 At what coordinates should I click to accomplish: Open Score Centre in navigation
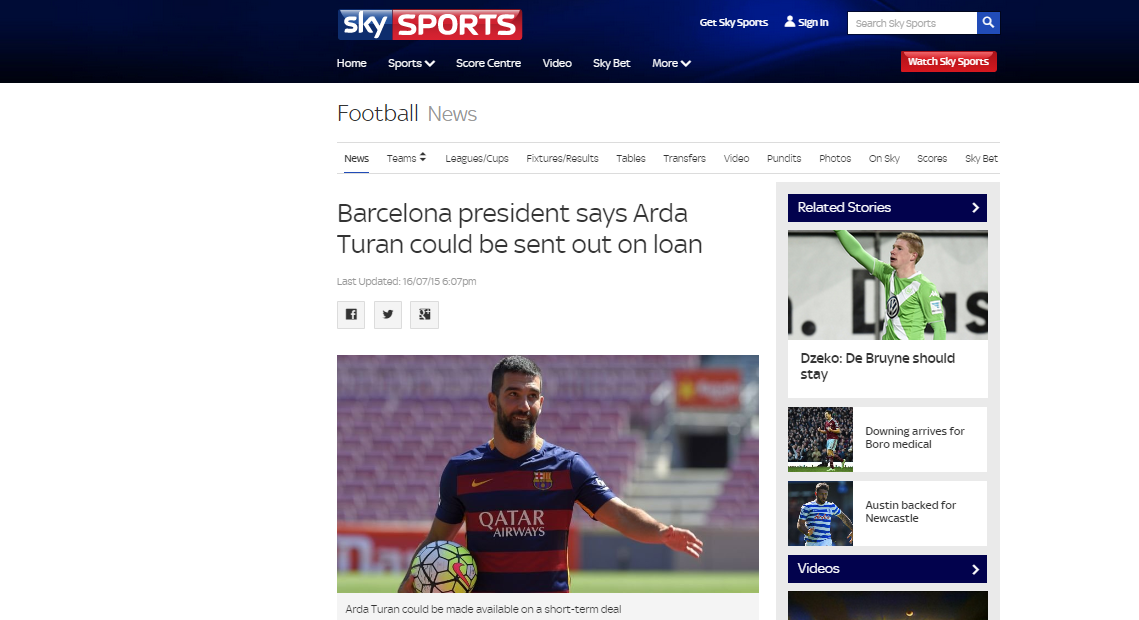[x=488, y=63]
